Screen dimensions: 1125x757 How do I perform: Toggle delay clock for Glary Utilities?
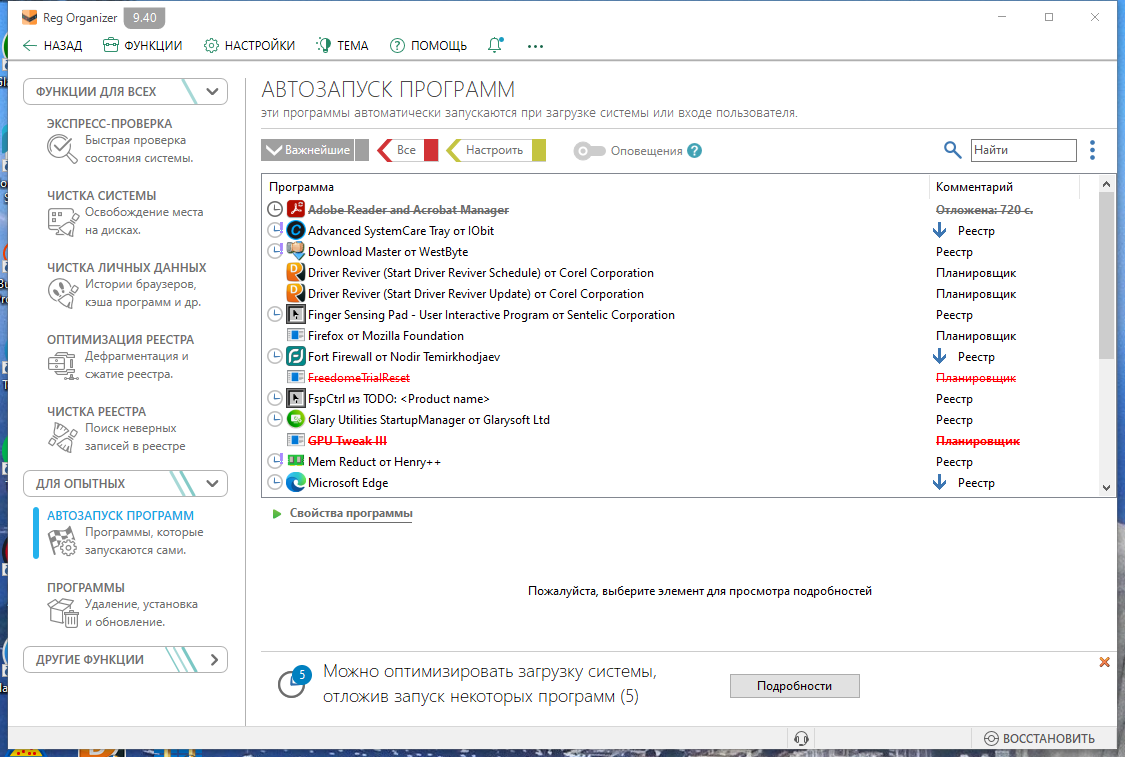pyautogui.click(x=275, y=420)
